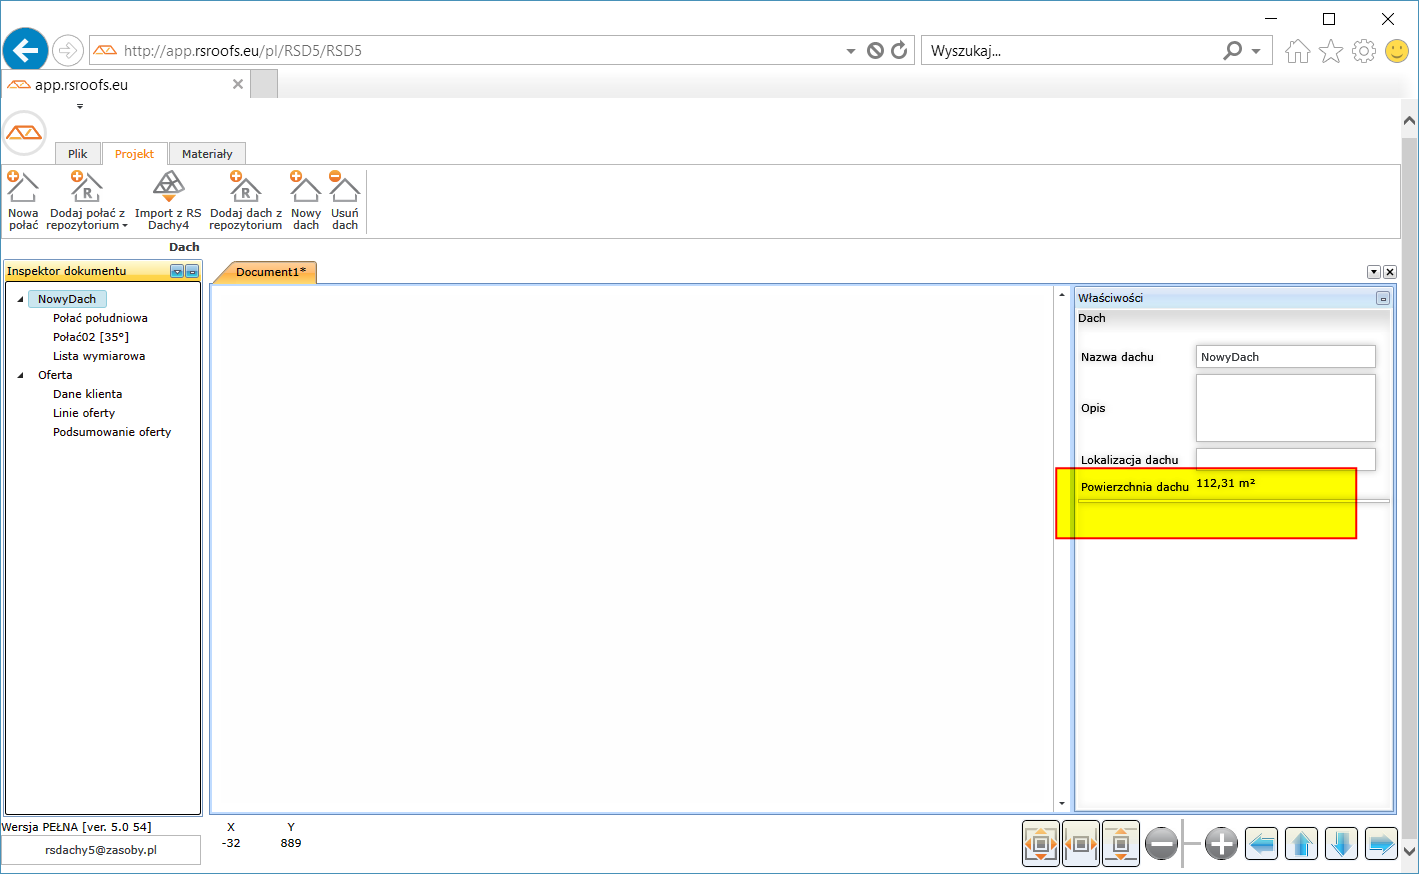Zoom in with the plus button
This screenshot has width=1419, height=874.
pyautogui.click(x=1221, y=844)
